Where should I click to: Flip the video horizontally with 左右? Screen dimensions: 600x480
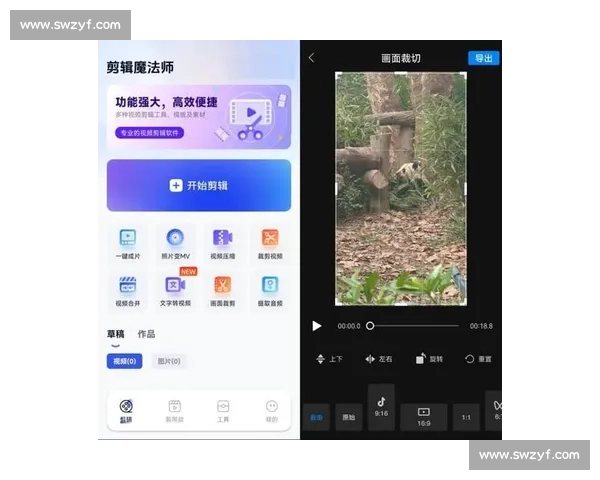click(x=379, y=359)
